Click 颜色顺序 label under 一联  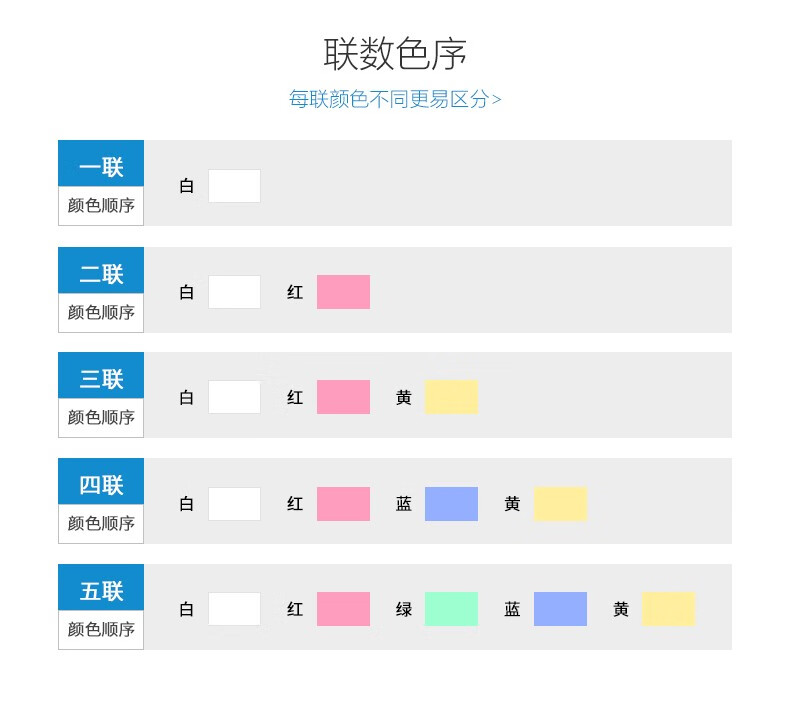coord(101,206)
